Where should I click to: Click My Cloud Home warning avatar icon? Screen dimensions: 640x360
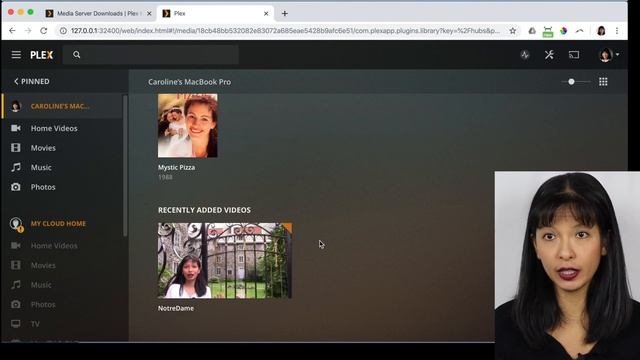pyautogui.click(x=16, y=224)
